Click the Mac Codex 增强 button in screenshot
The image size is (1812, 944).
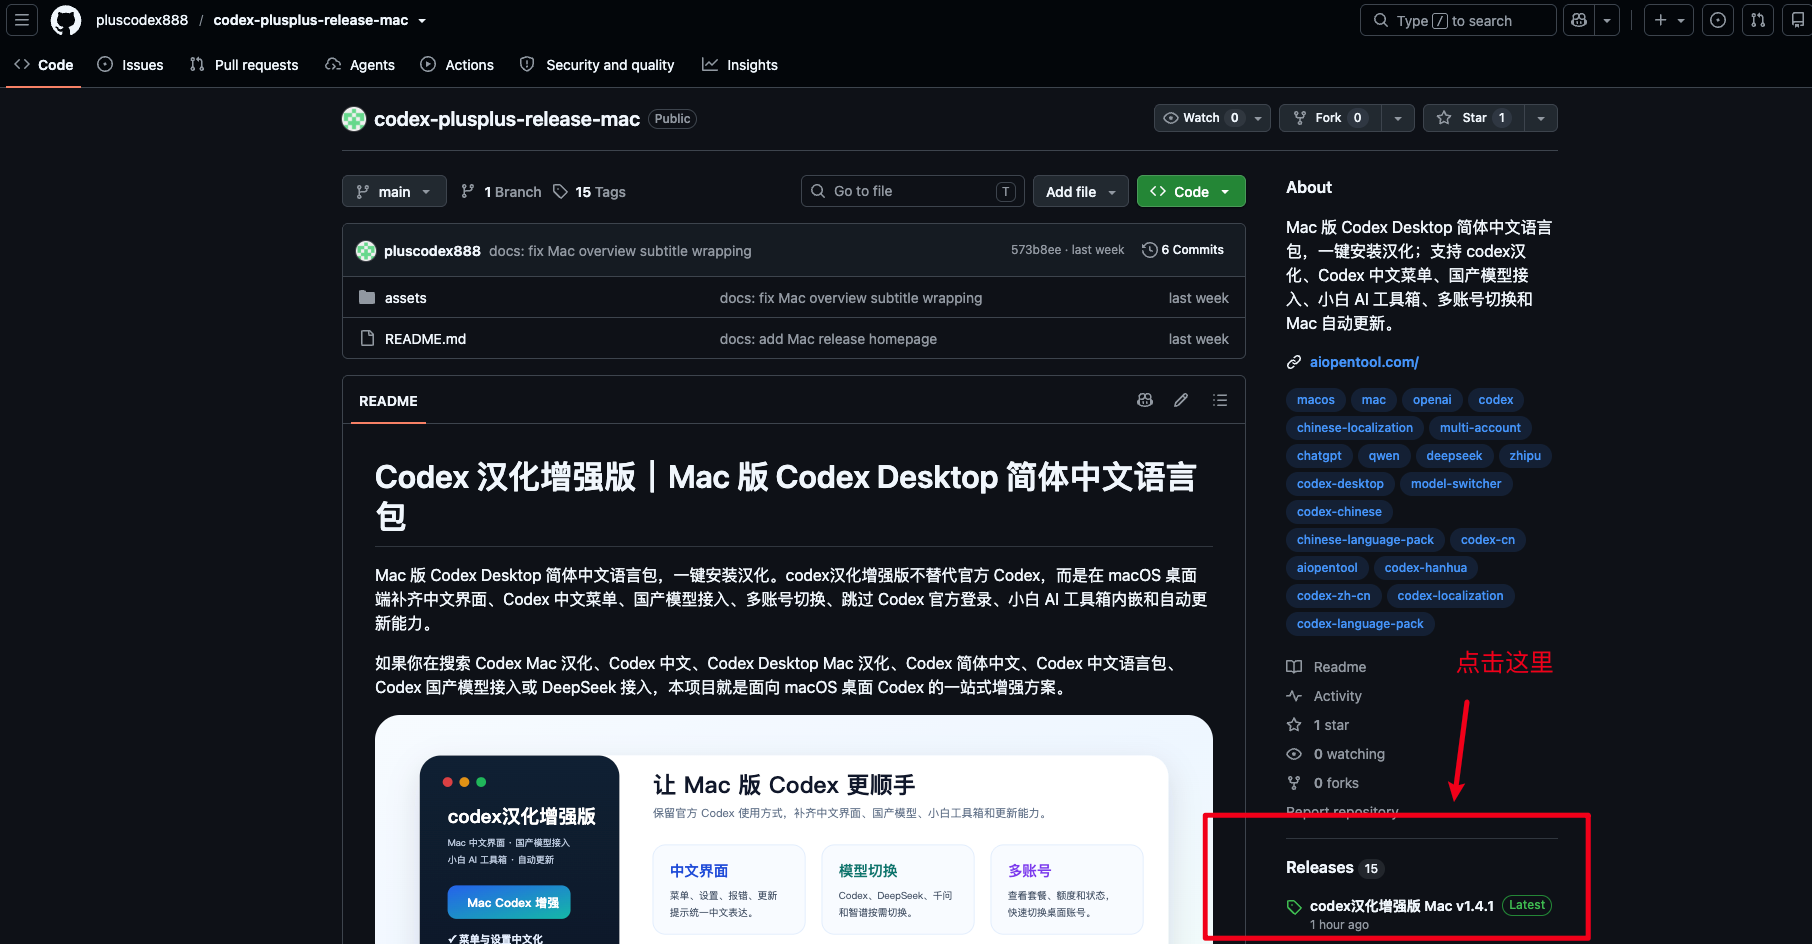(509, 903)
